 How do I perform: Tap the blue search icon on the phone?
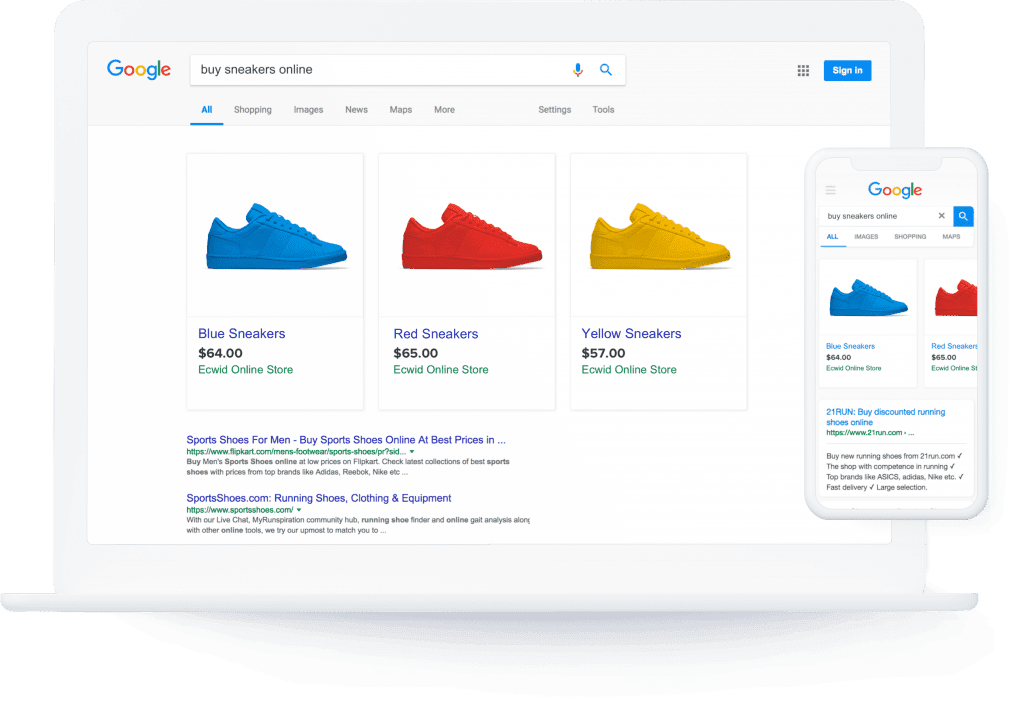tap(962, 215)
